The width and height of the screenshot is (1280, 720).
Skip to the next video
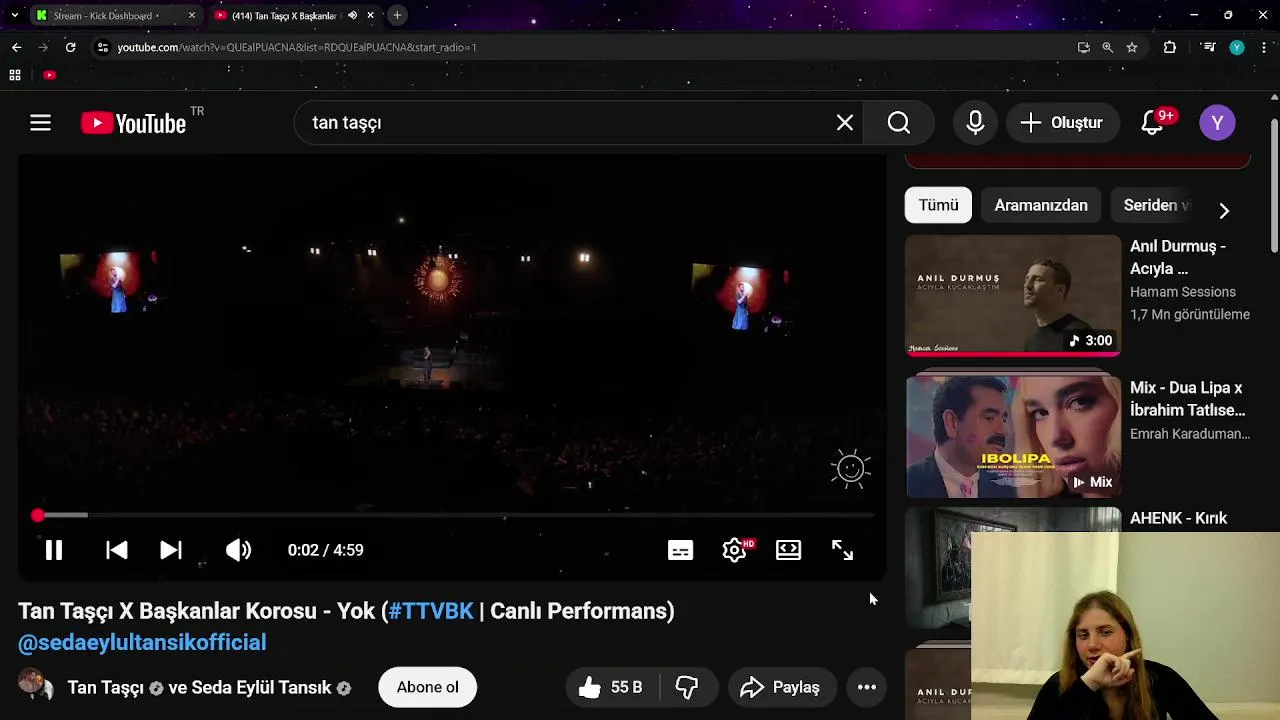click(171, 550)
